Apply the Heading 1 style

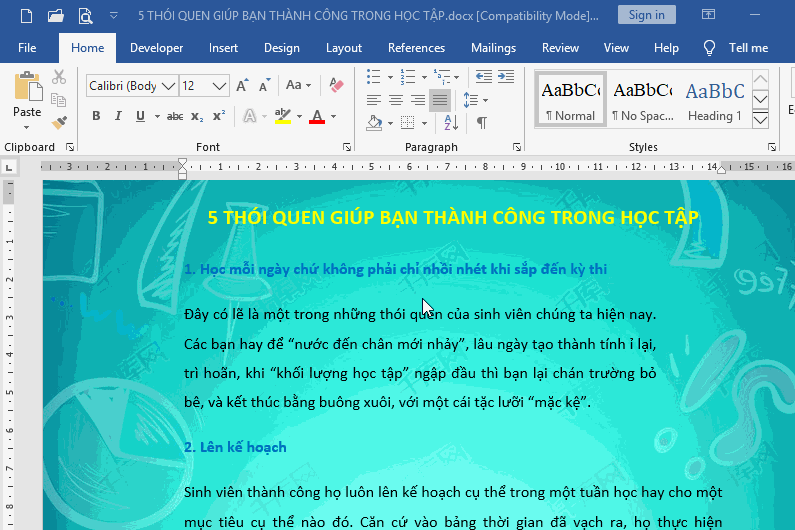pyautogui.click(x=715, y=99)
